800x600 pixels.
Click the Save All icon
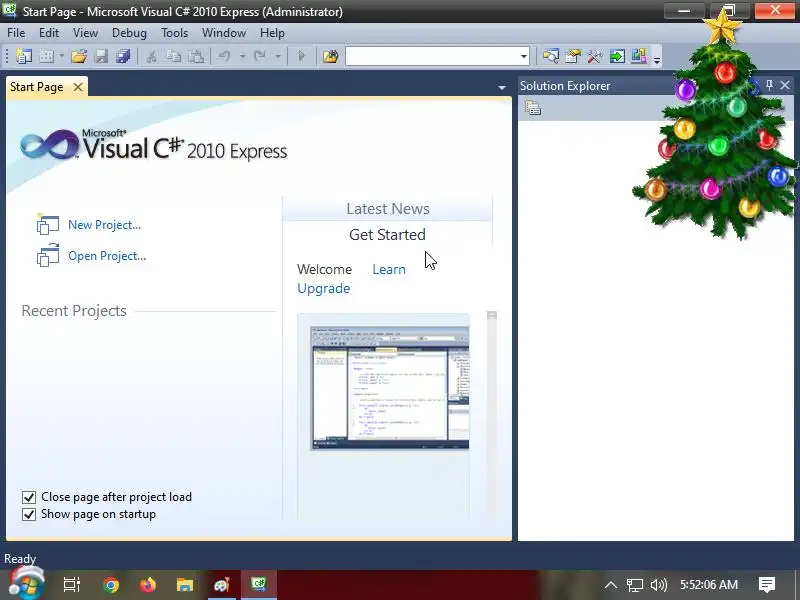pos(123,56)
